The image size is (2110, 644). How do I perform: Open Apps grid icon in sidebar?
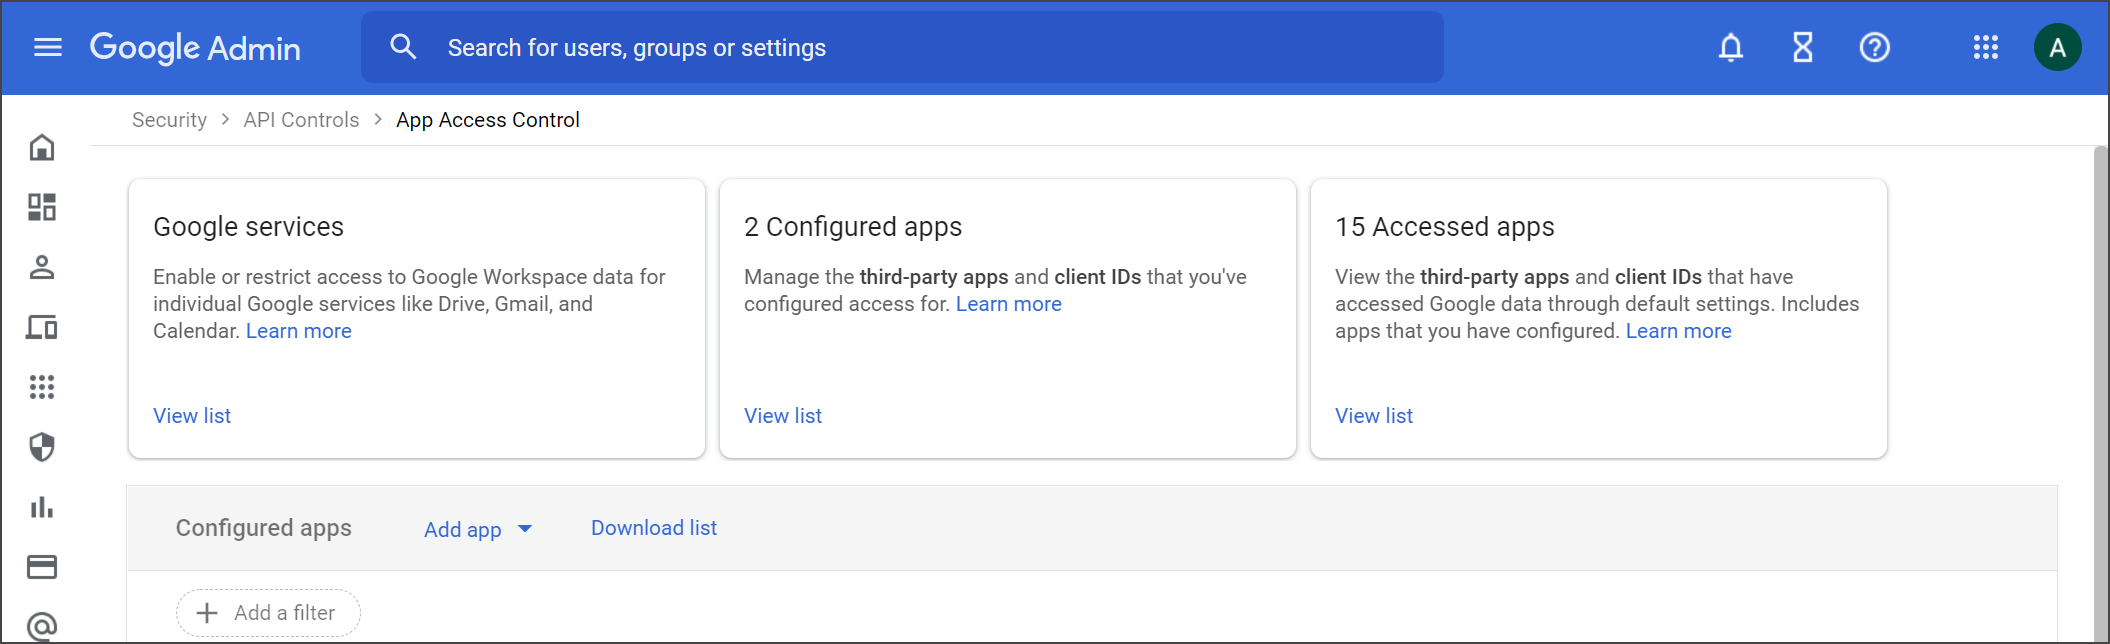pos(42,387)
